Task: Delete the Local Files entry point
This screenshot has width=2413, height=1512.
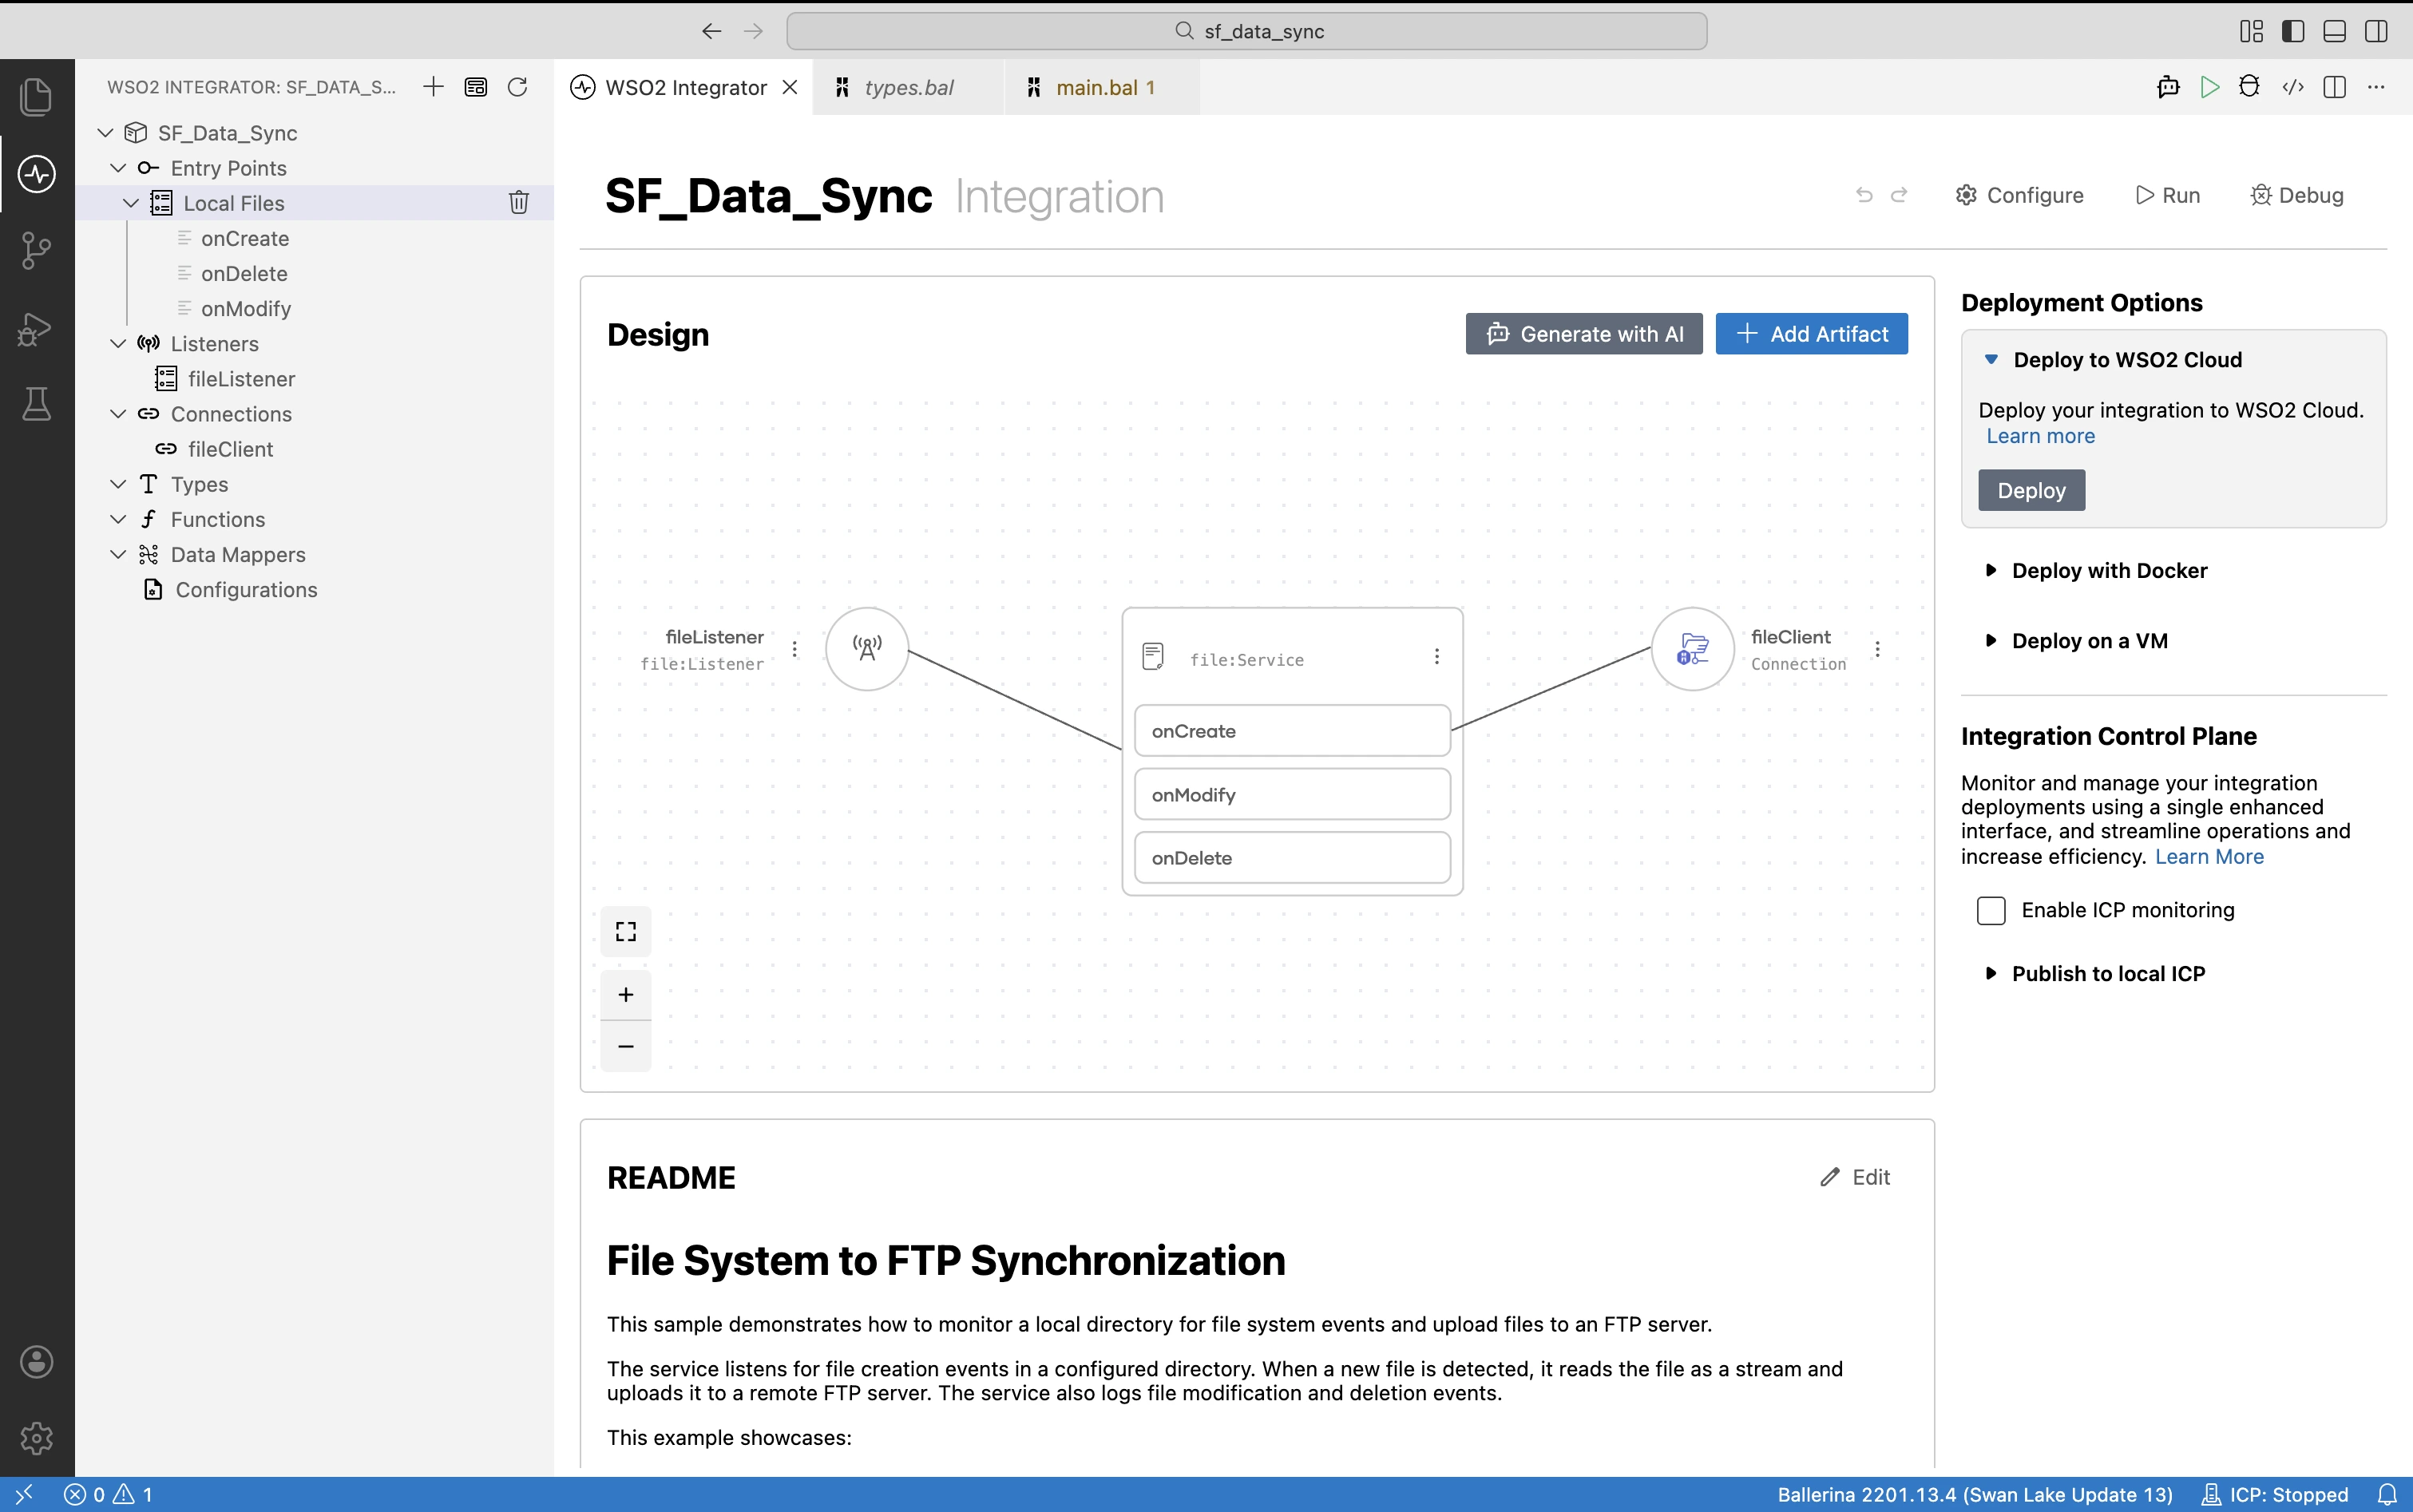Action: [x=518, y=203]
